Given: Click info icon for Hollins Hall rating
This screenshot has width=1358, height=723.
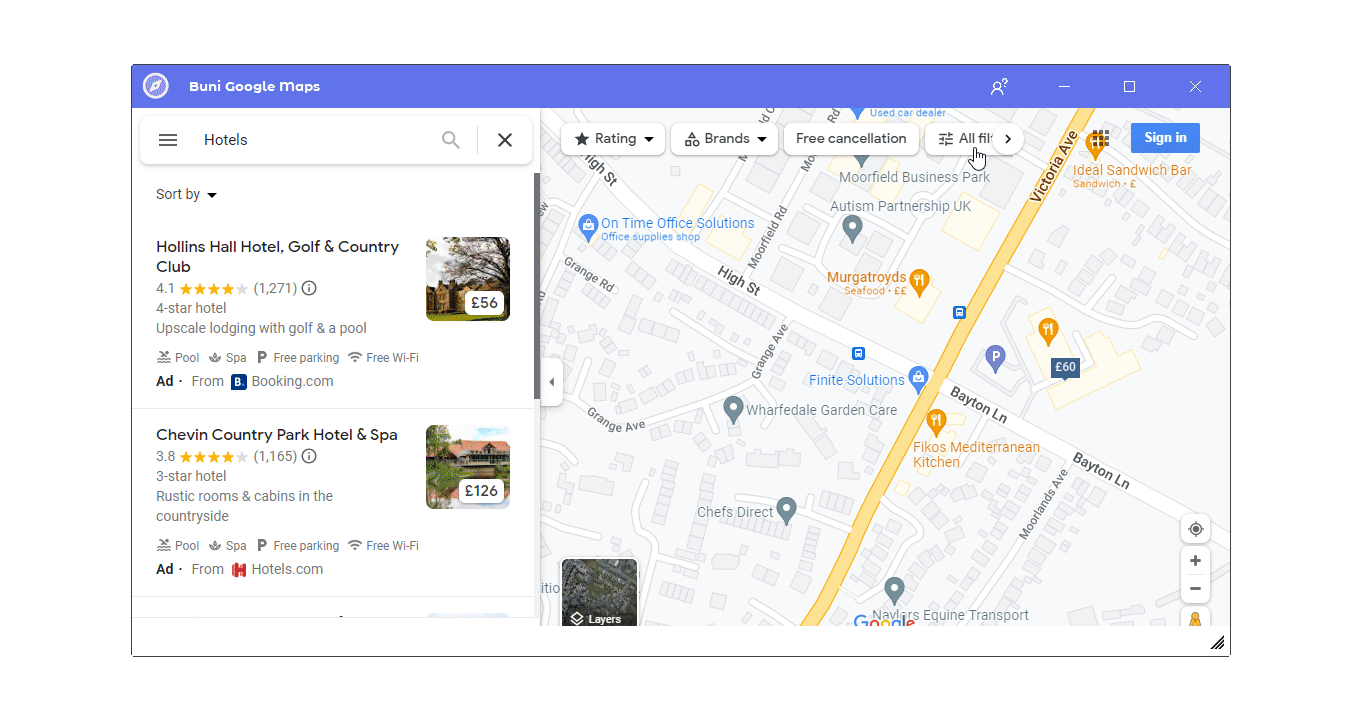Looking at the screenshot, I should click(309, 288).
